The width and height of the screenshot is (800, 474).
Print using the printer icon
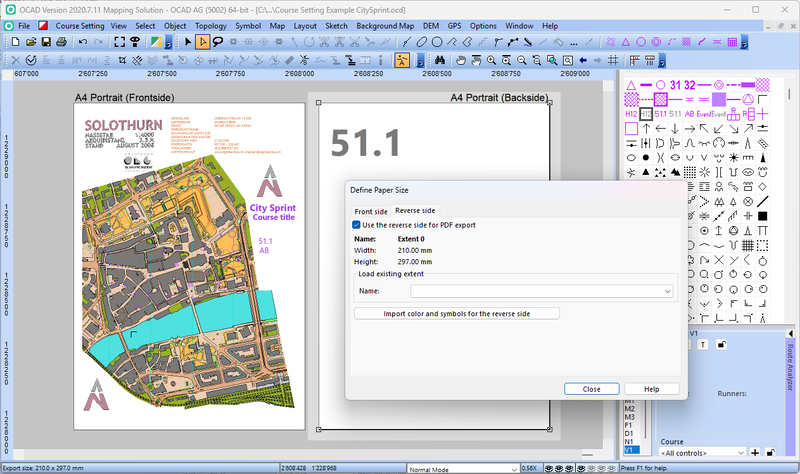[x=61, y=42]
